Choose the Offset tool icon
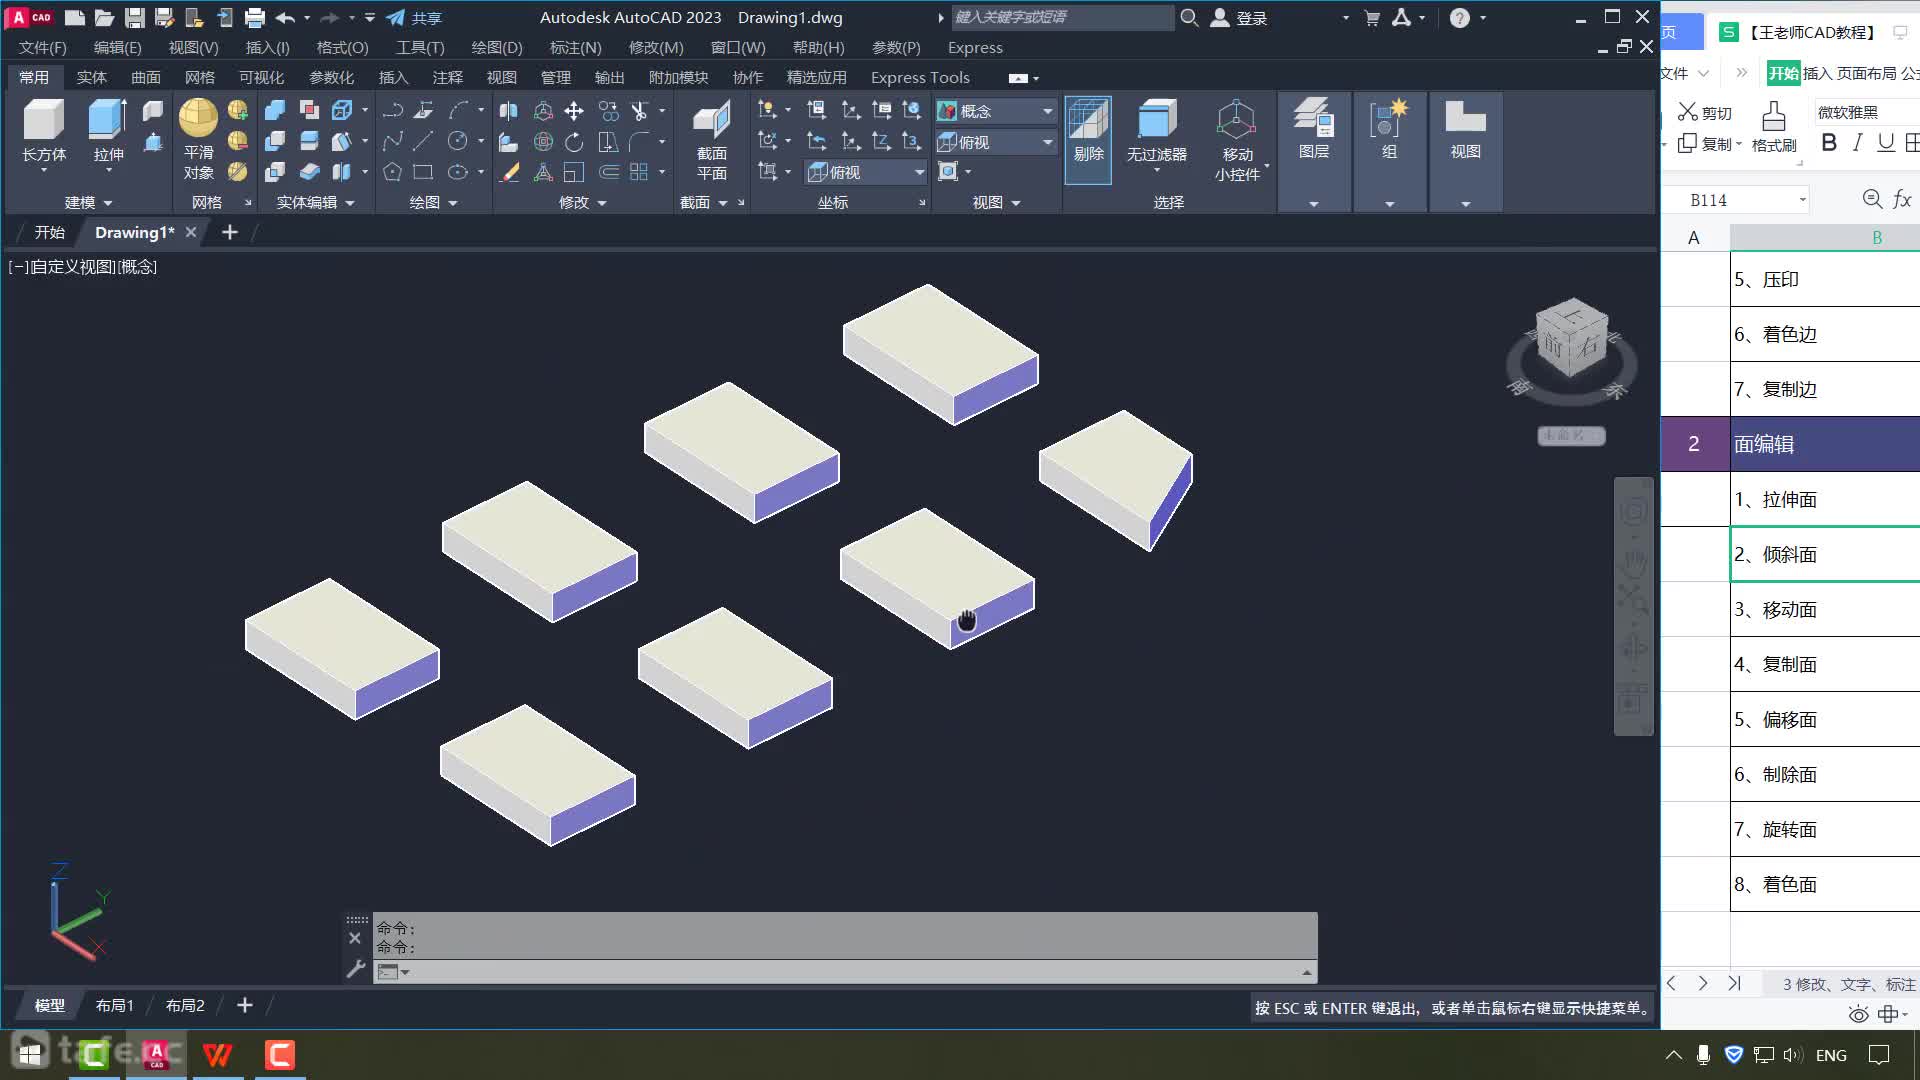Viewport: 1920px width, 1080px height. [608, 172]
